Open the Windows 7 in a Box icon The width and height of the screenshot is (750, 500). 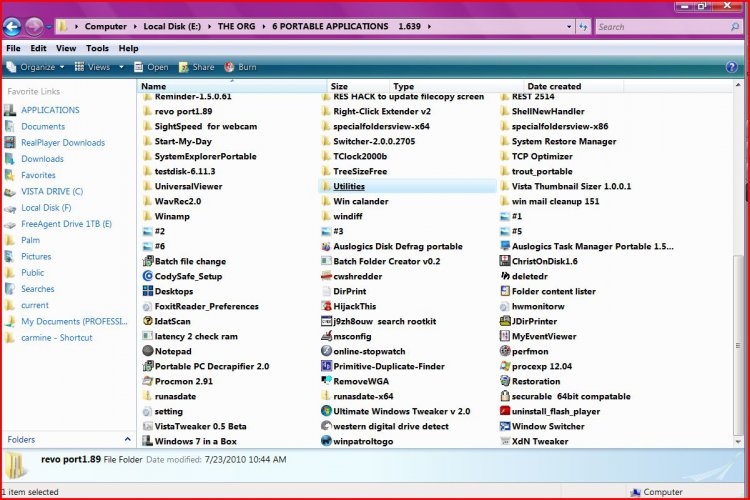pyautogui.click(x=148, y=441)
